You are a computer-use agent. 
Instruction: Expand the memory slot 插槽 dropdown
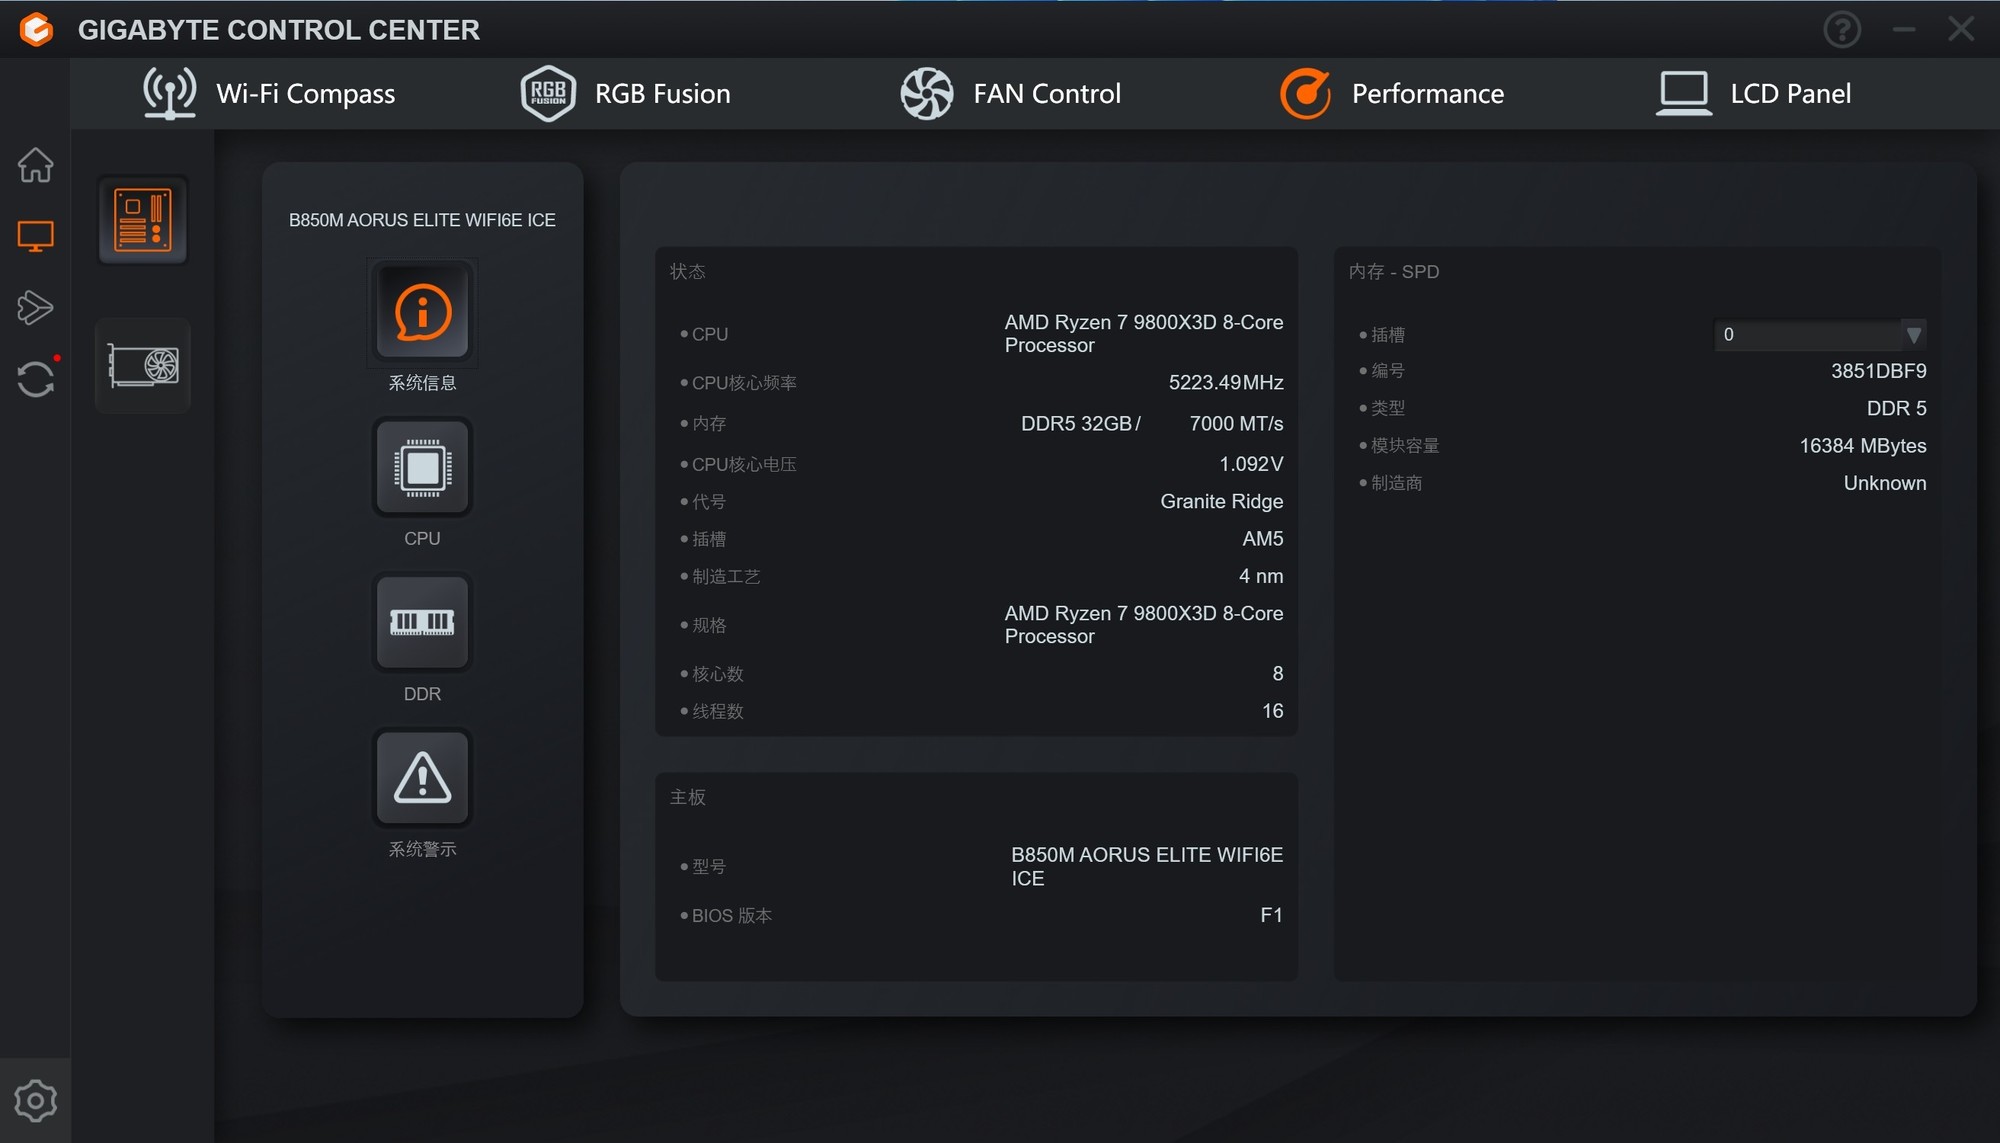pos(1808,335)
